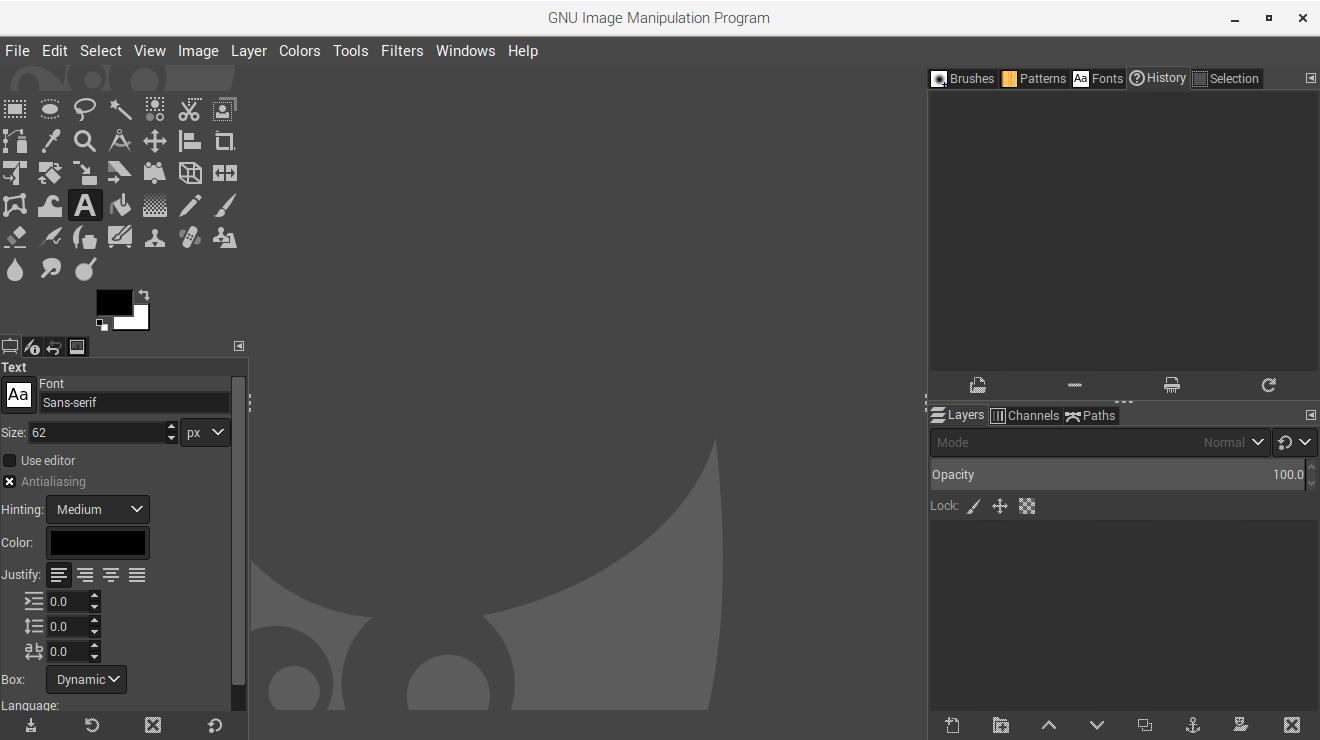This screenshot has width=1320, height=740.
Task: Open the Brushes dock tab configuration menu
Action: 1311,78
